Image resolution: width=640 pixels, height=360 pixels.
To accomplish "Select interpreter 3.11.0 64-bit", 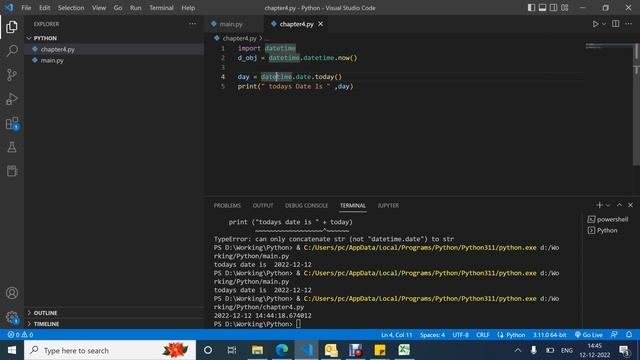I will (549, 335).
